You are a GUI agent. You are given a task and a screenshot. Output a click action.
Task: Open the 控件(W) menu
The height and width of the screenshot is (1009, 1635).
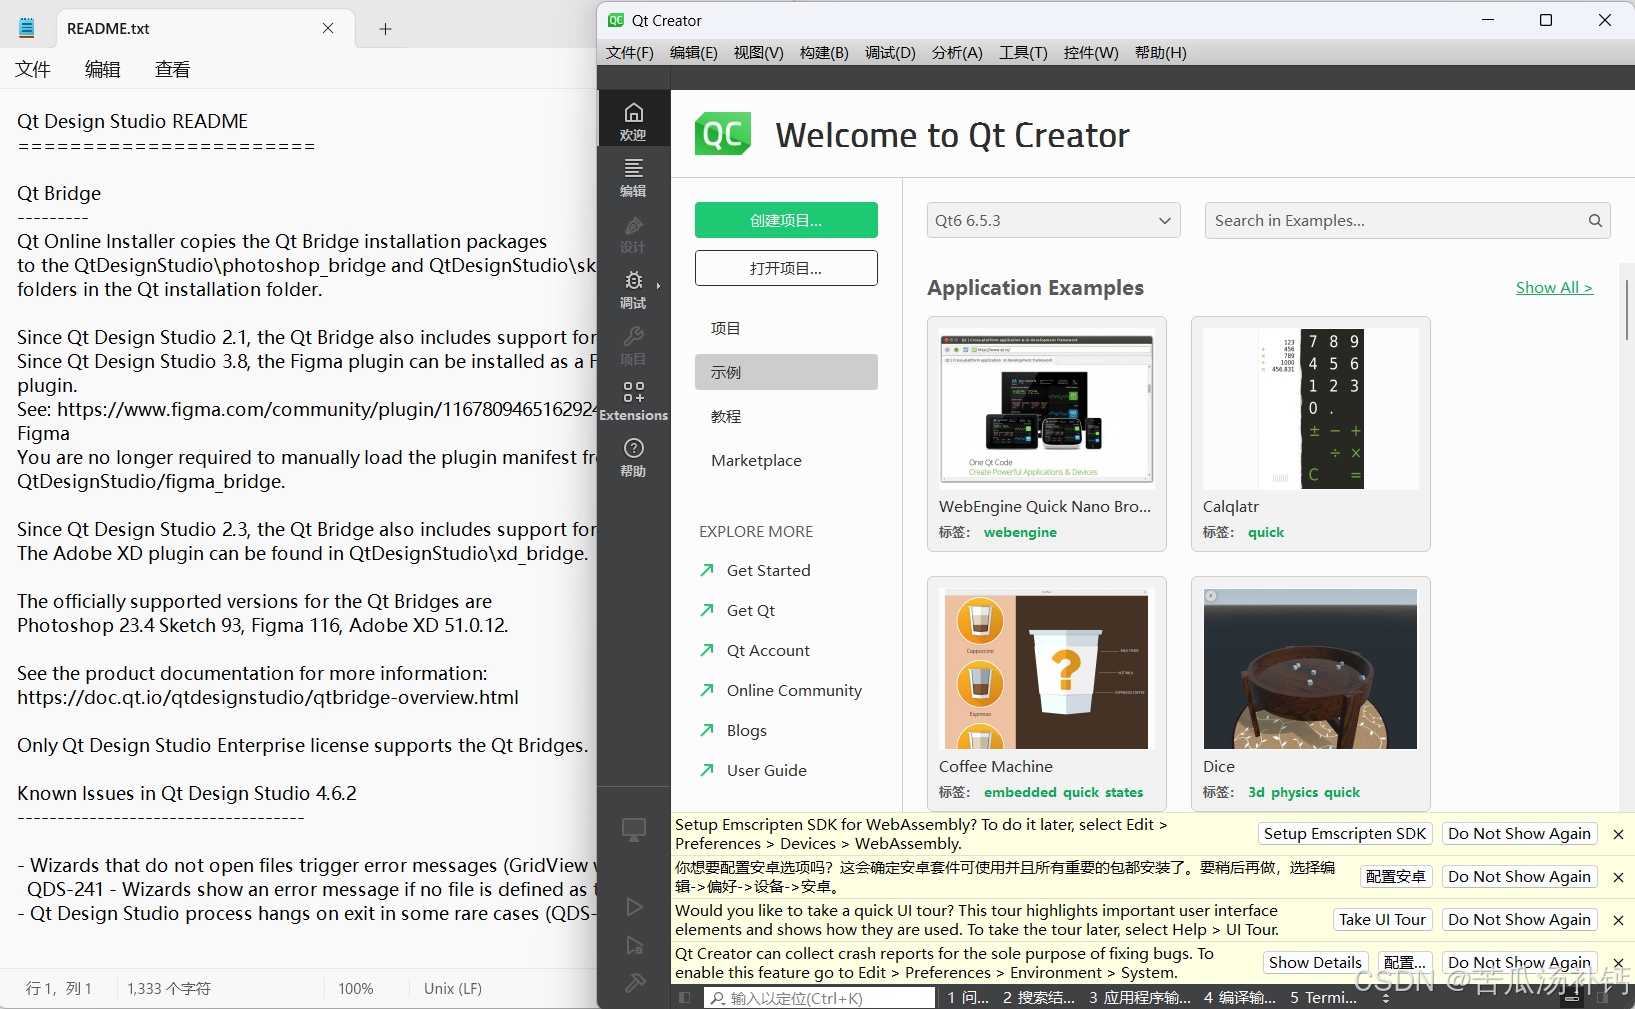coord(1091,53)
